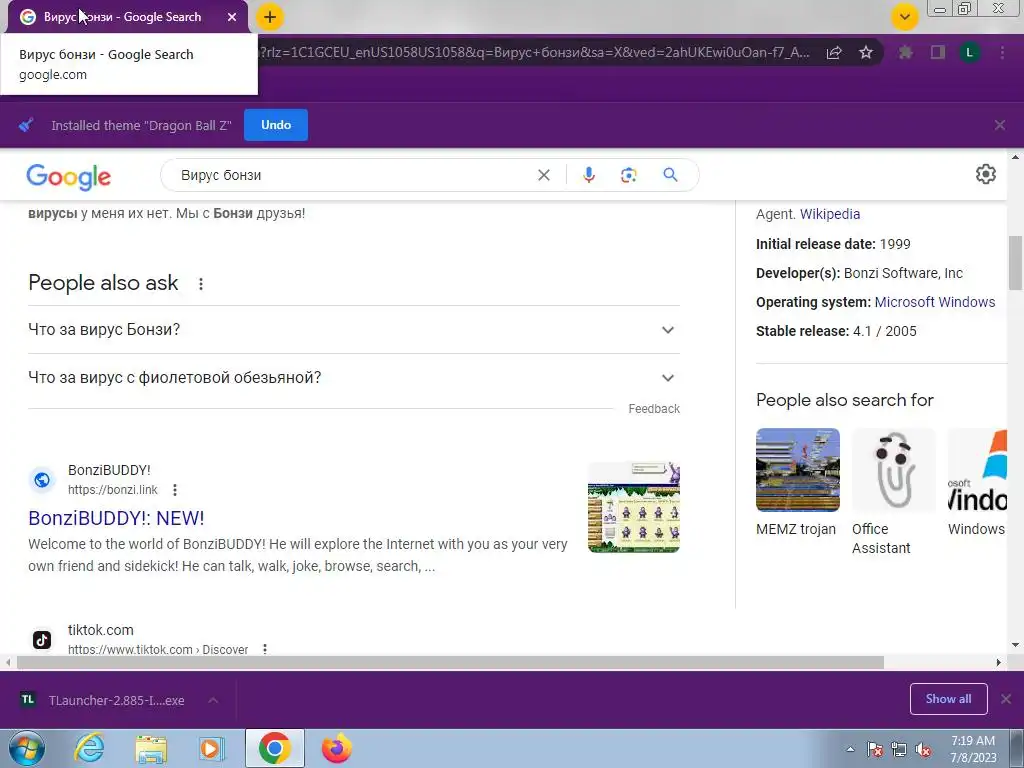
Task: Toggle the side panel icon
Action: [938, 52]
